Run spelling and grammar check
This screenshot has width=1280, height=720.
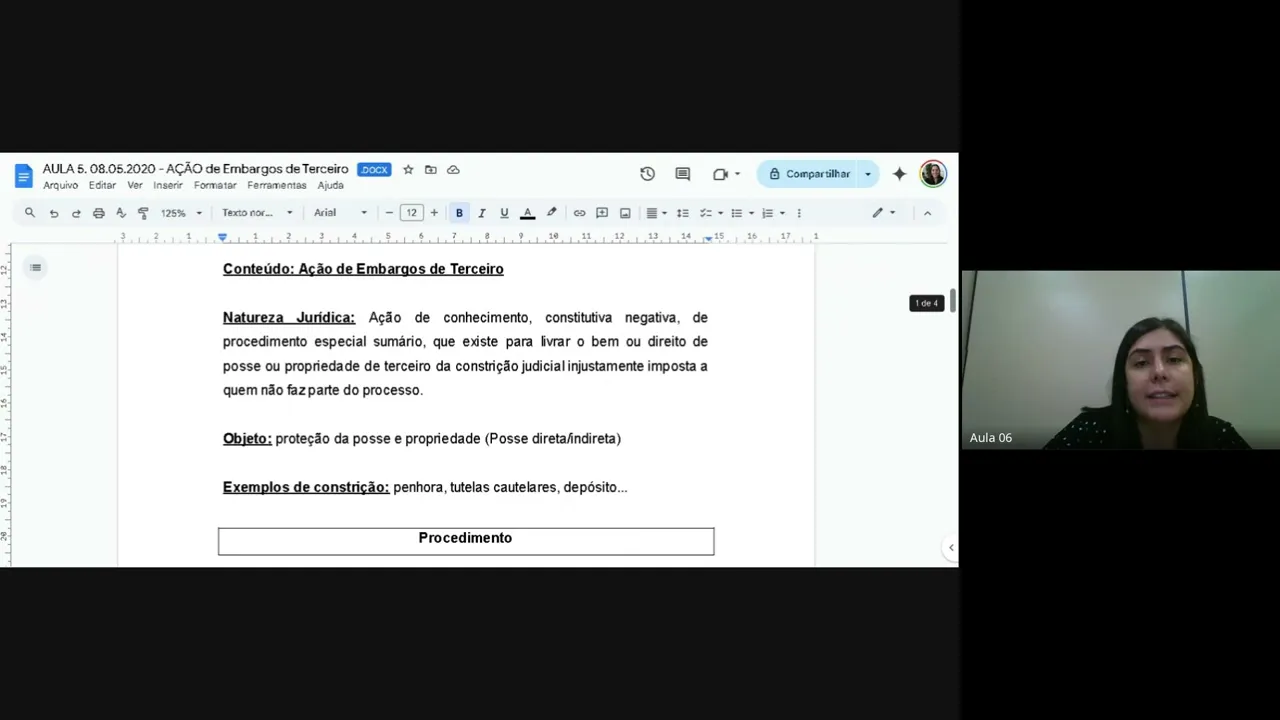pos(121,213)
